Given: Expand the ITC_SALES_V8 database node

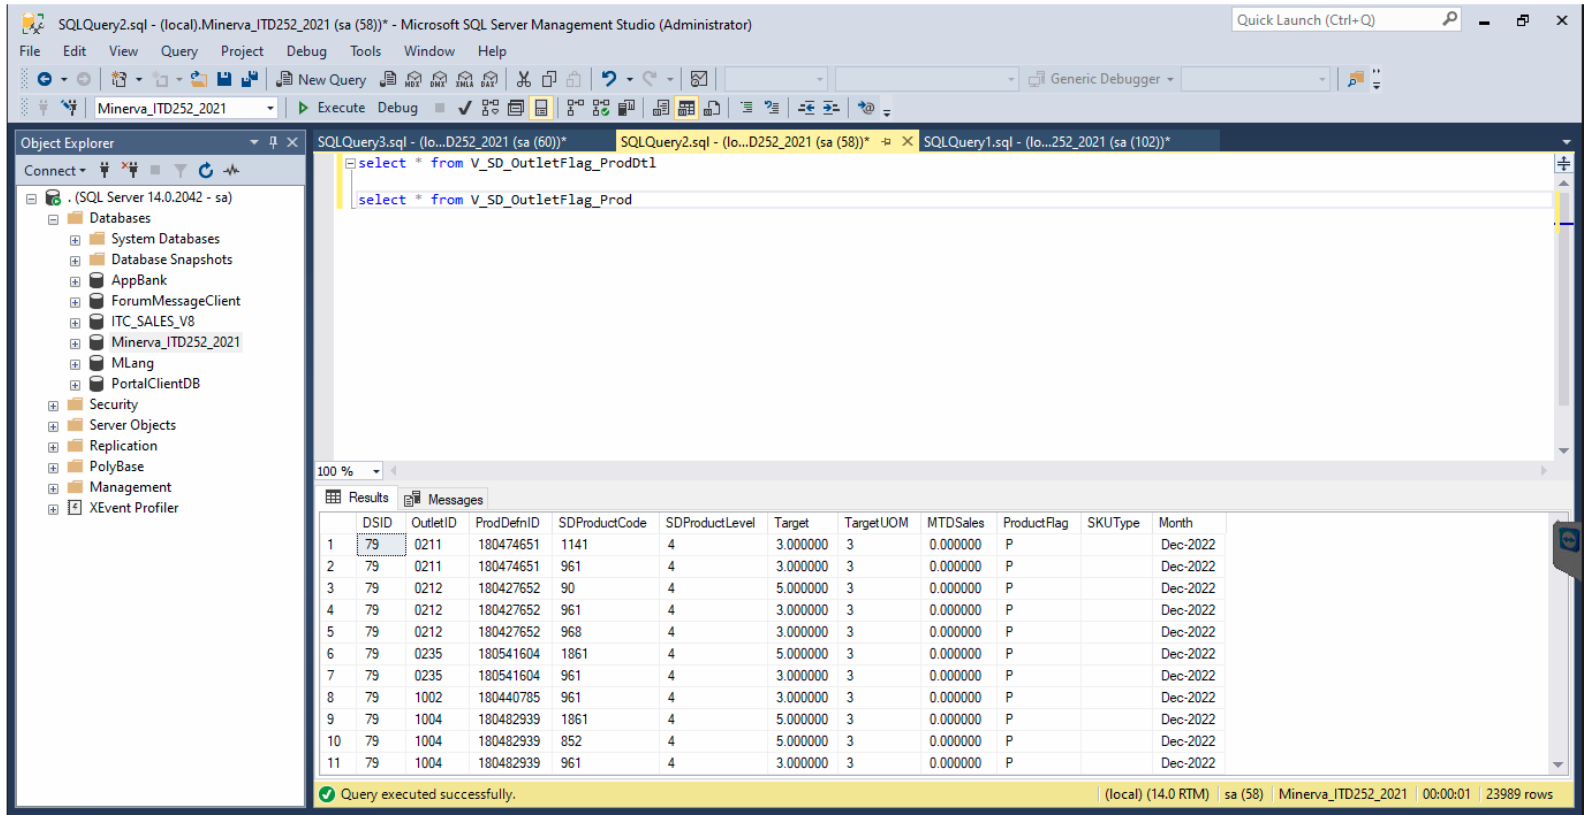Looking at the screenshot, I should point(75,323).
